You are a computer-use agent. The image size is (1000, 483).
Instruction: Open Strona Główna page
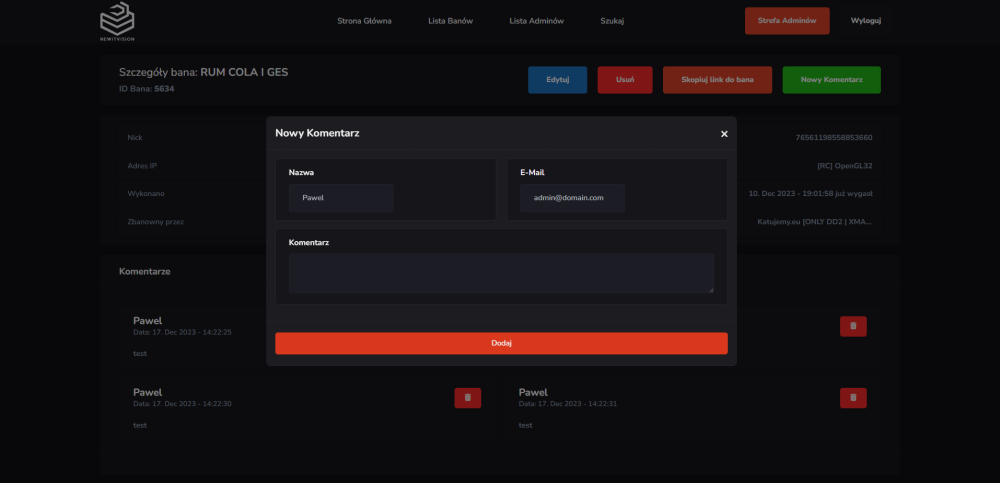(x=364, y=21)
